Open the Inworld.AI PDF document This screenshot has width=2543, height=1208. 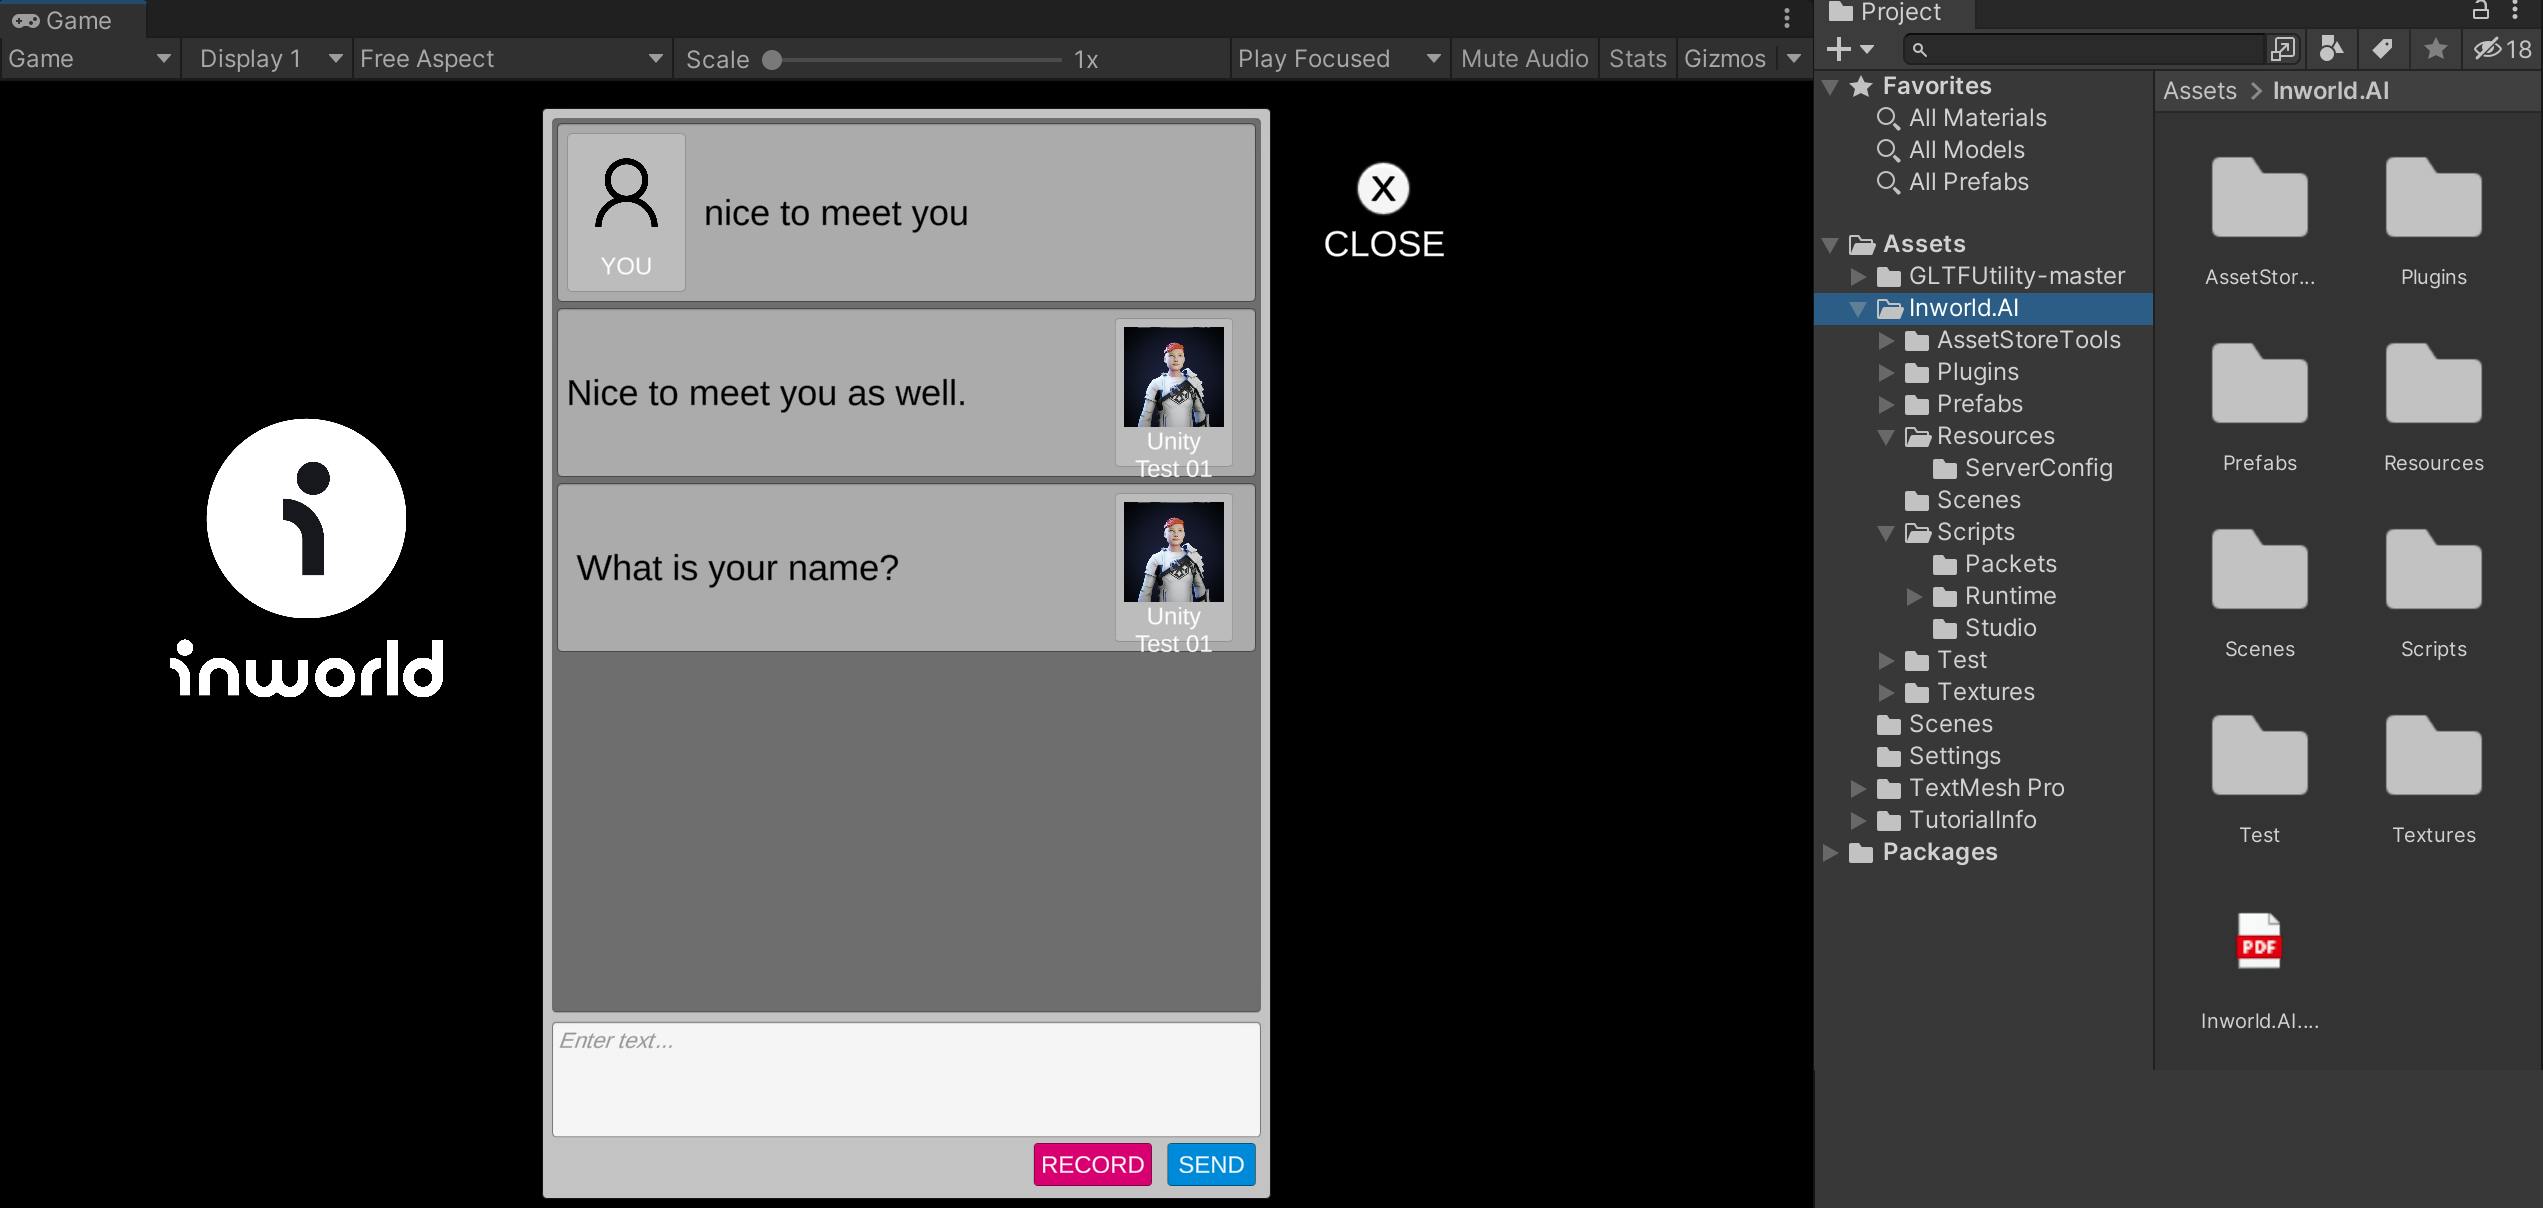pyautogui.click(x=2258, y=944)
